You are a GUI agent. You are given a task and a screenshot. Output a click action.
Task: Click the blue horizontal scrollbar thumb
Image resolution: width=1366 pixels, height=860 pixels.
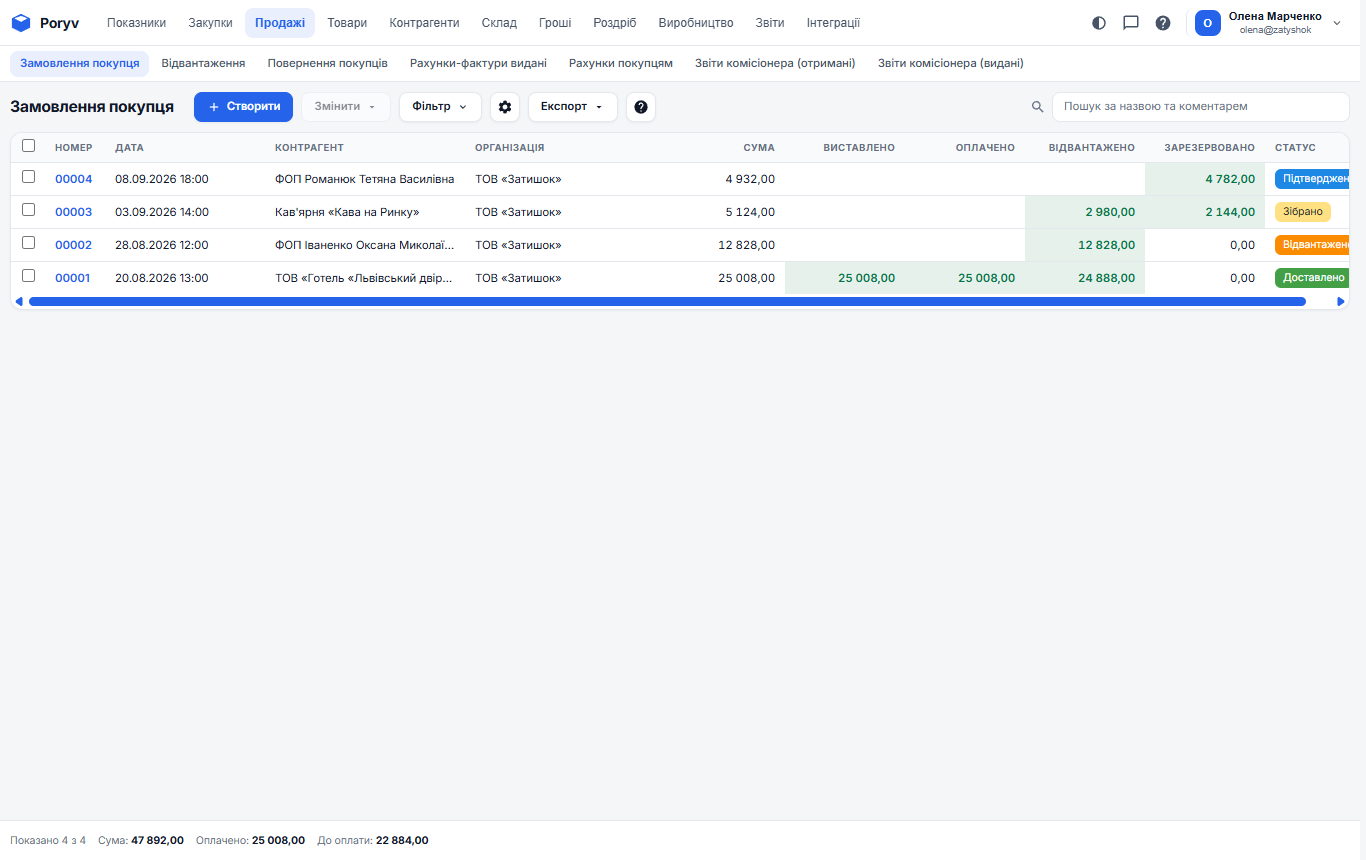click(x=667, y=301)
